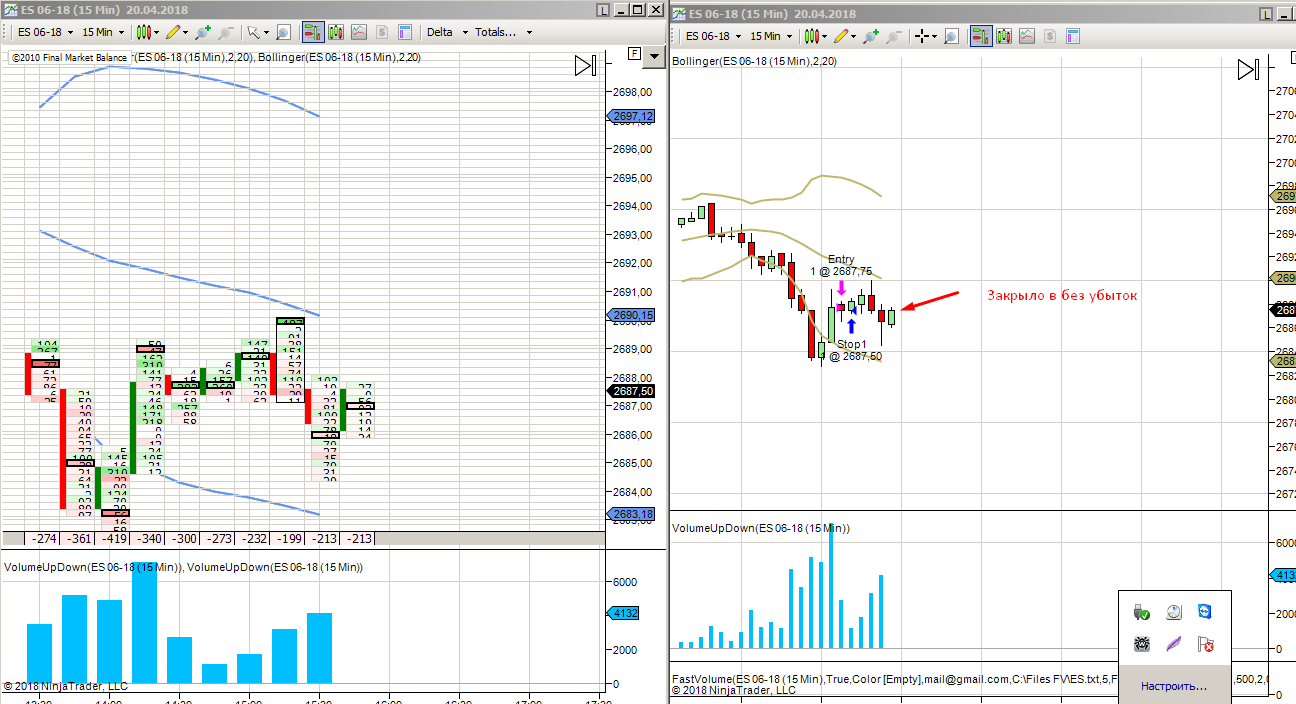Viewport: 1296px width, 704px height.
Task: Click 2687,50 current price marker on left axis
Action: click(x=631, y=391)
